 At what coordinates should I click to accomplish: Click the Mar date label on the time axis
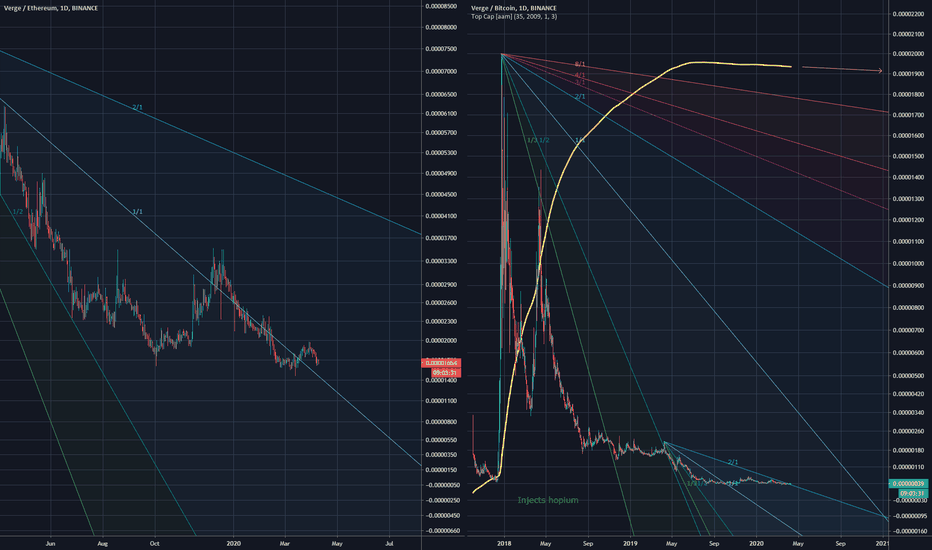click(285, 543)
